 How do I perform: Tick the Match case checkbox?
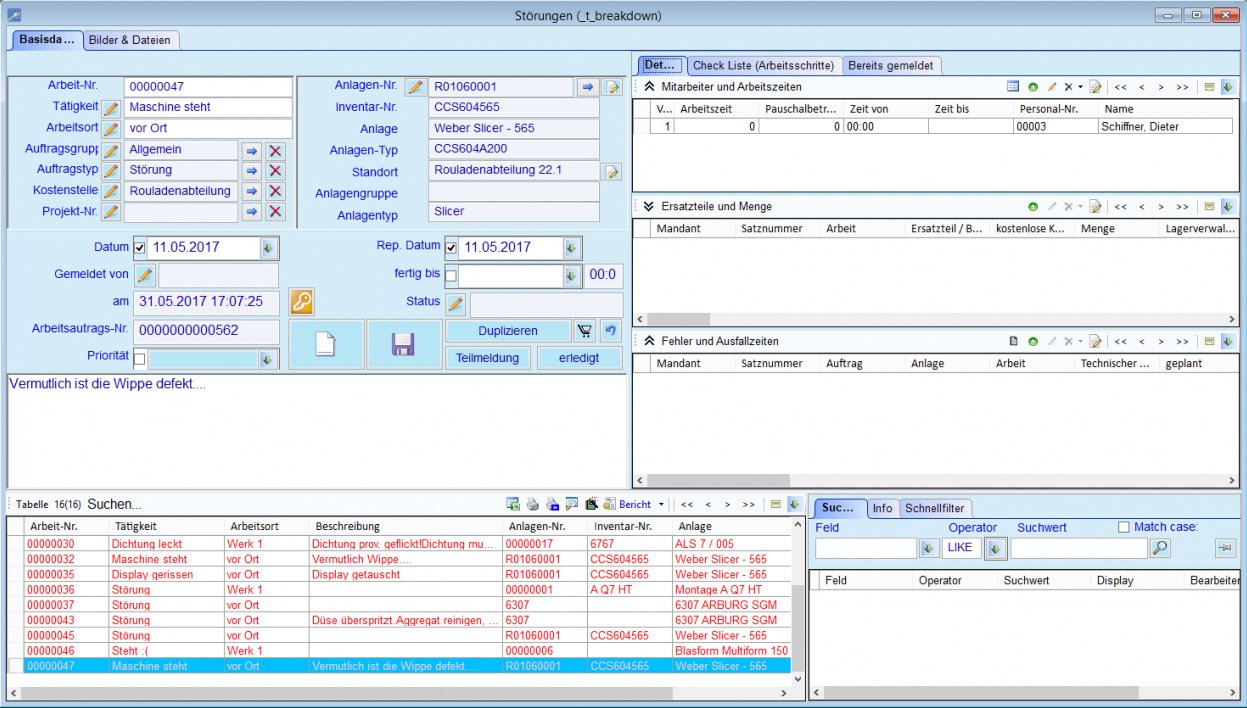[x=1124, y=527]
